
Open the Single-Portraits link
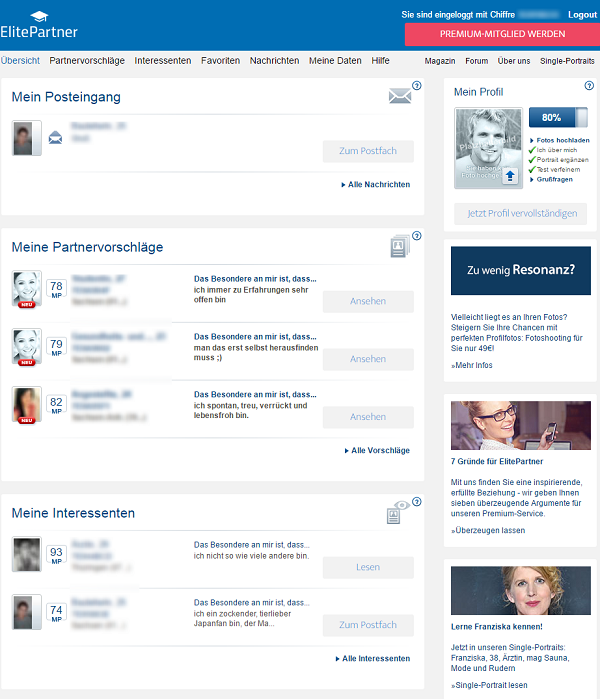point(567,61)
